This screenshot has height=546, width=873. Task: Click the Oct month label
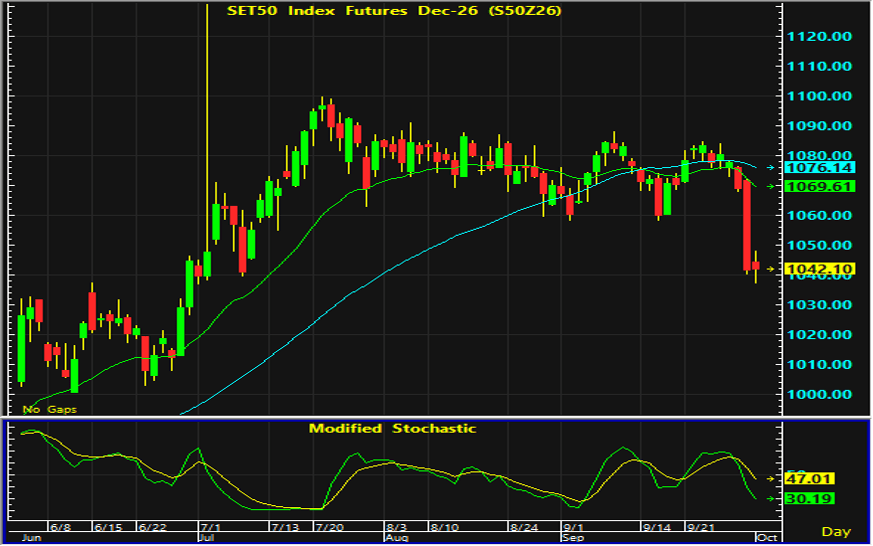coord(767,538)
